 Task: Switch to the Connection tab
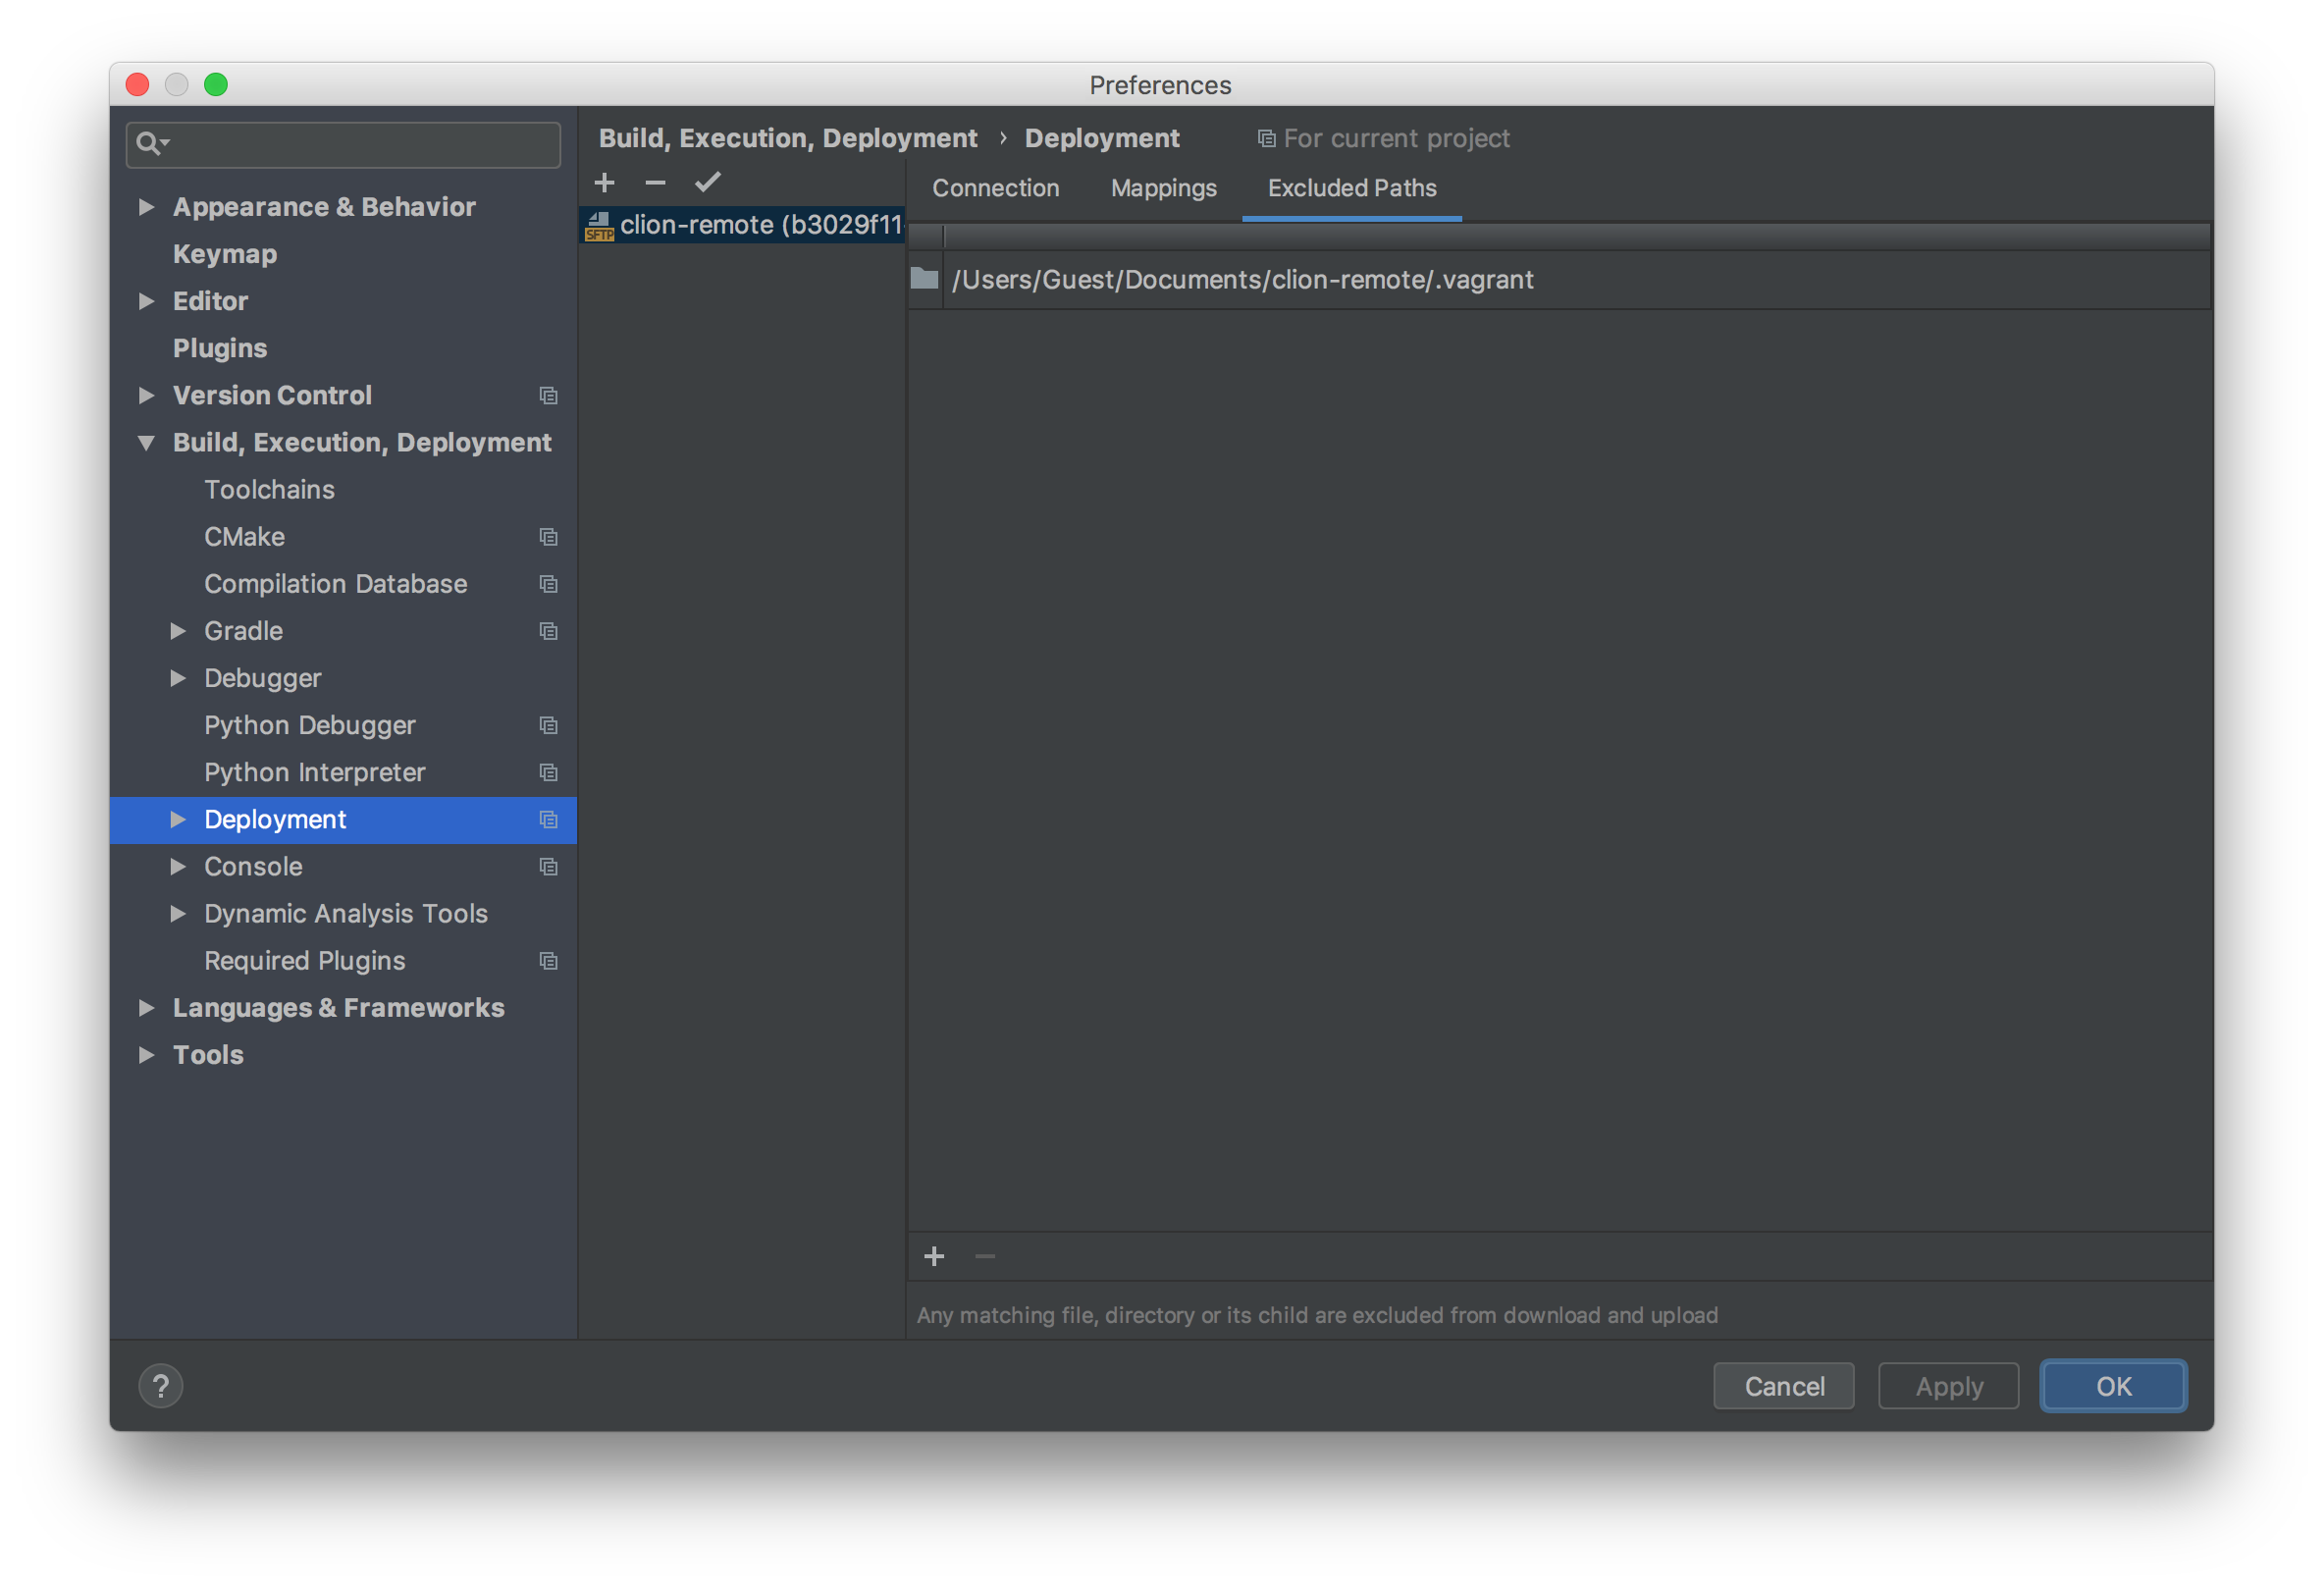[995, 188]
